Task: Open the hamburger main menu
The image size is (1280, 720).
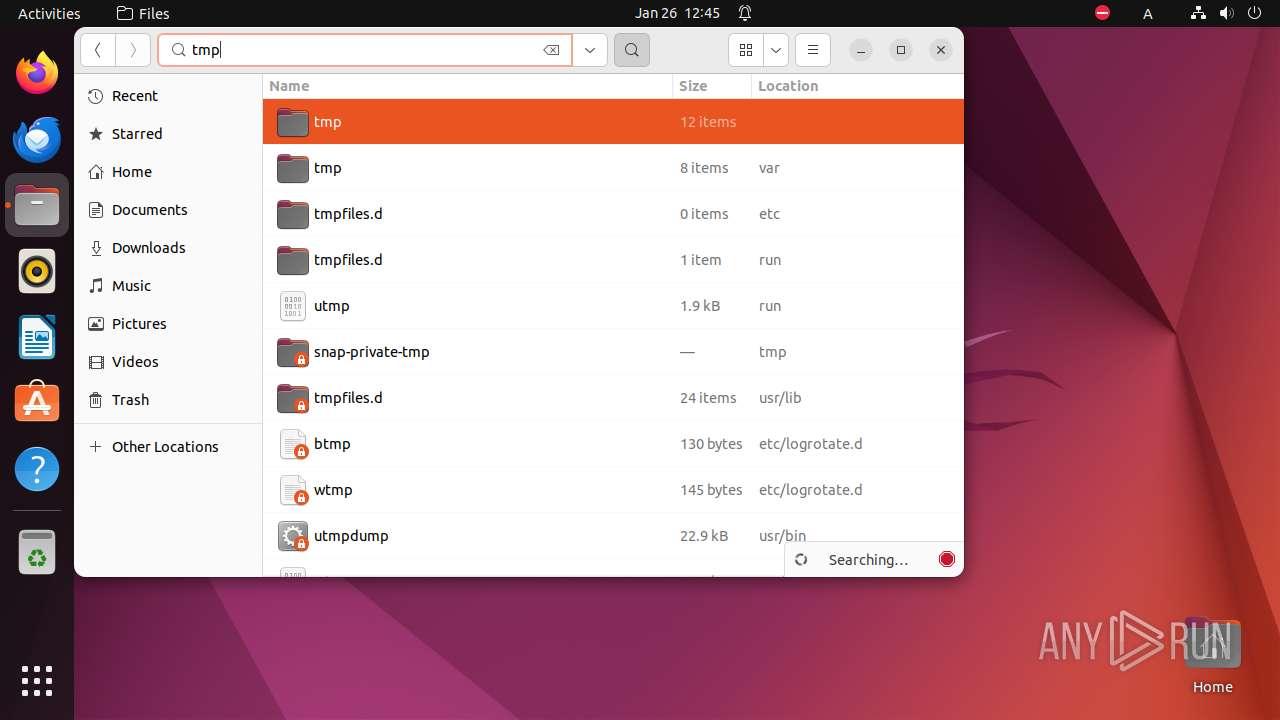Action: pyautogui.click(x=813, y=50)
